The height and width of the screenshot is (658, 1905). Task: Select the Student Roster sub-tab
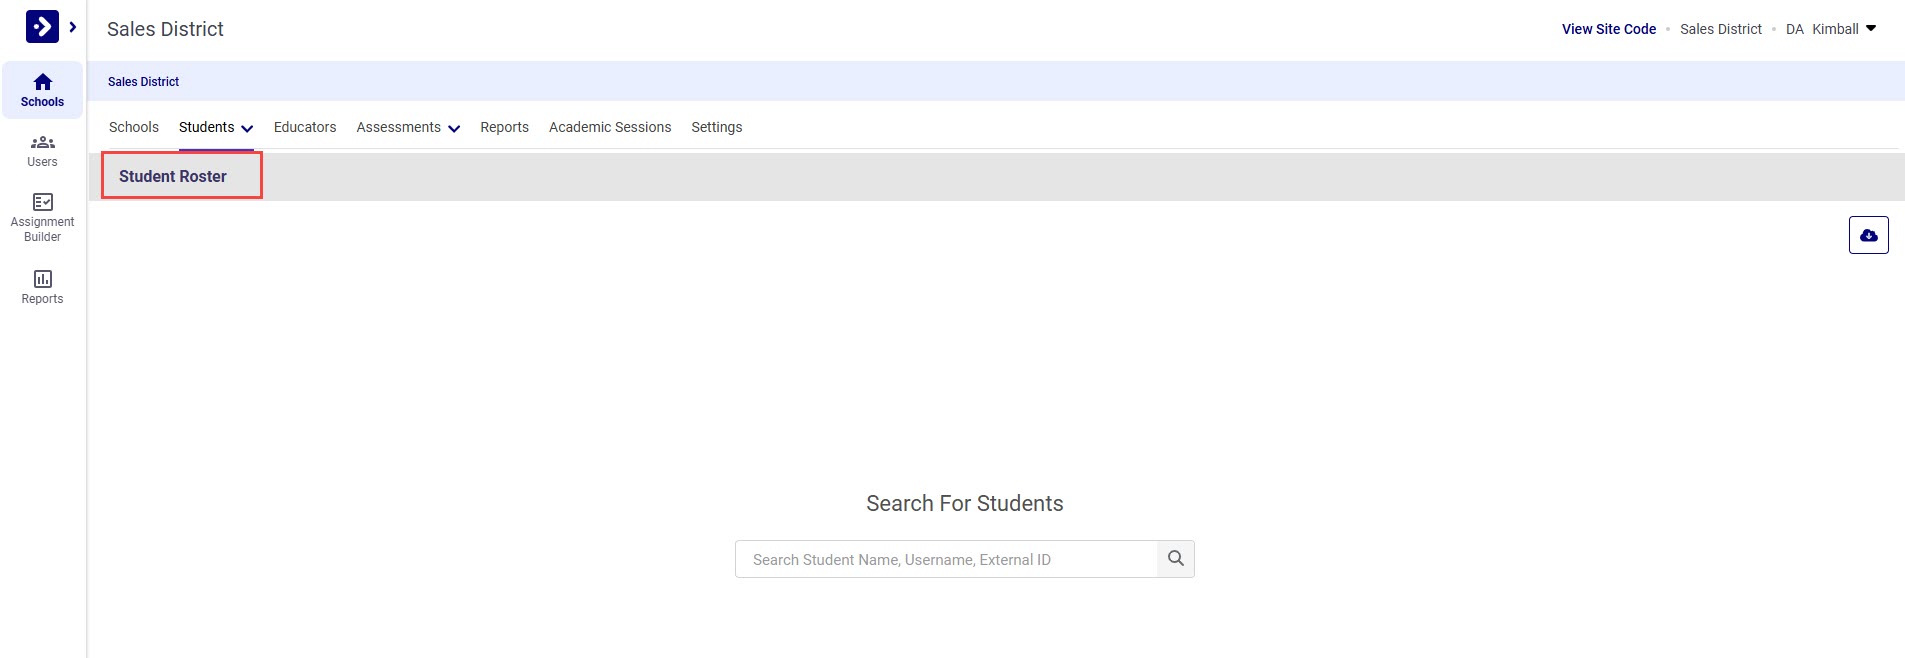171,175
